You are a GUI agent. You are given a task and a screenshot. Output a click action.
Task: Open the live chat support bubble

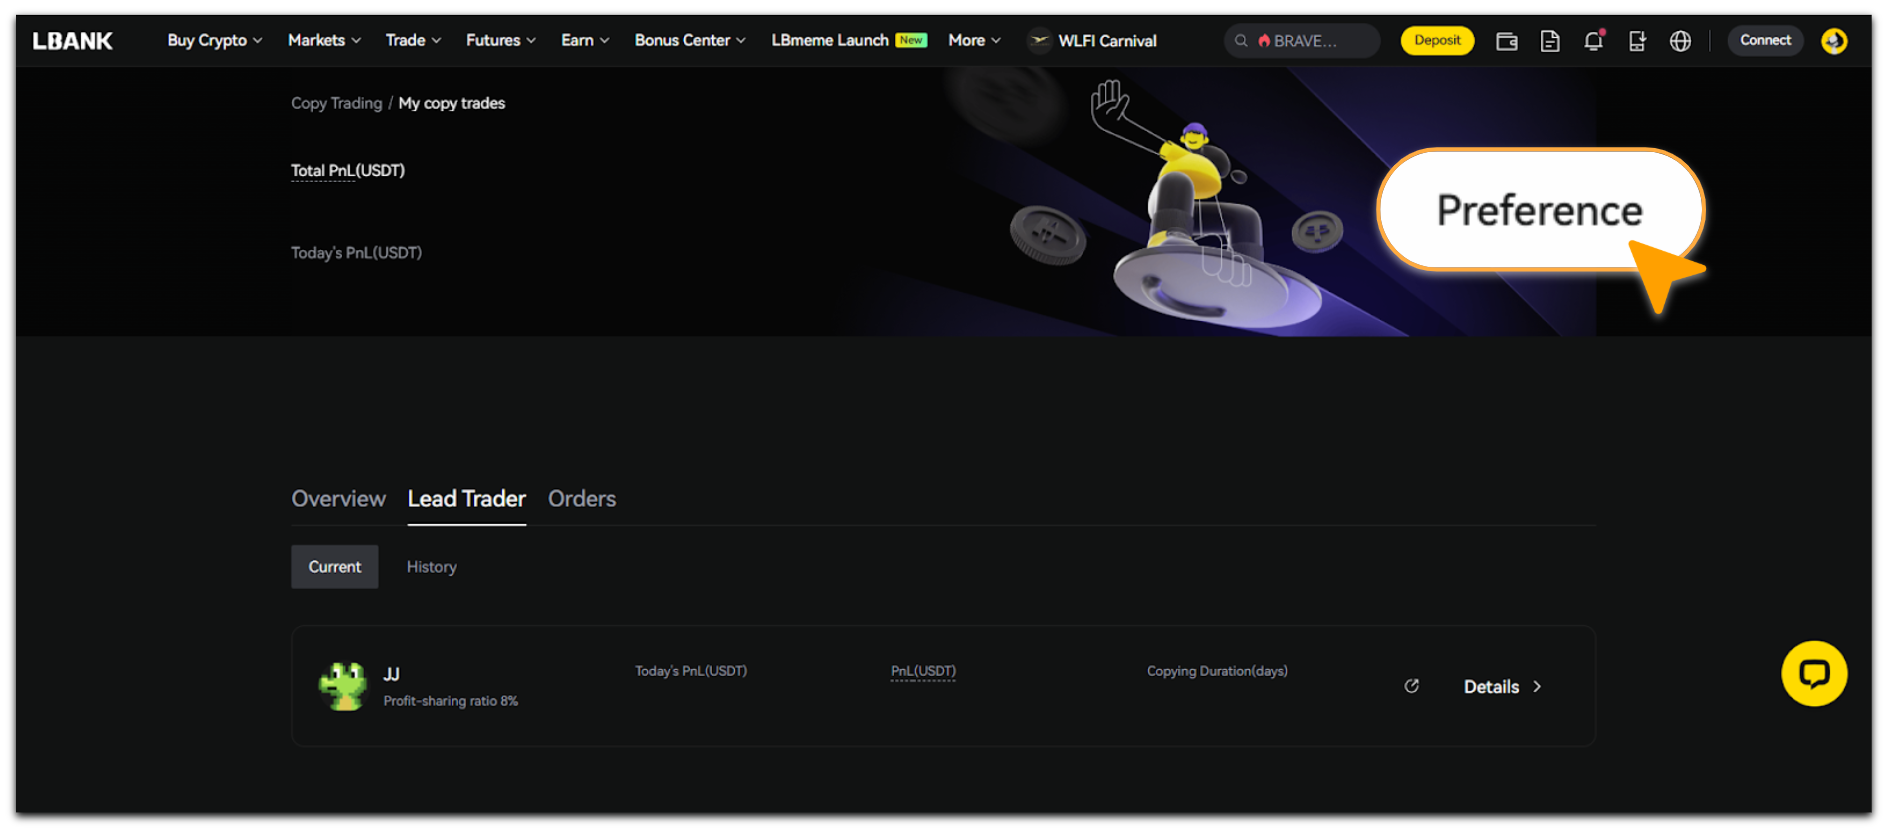point(1813,673)
